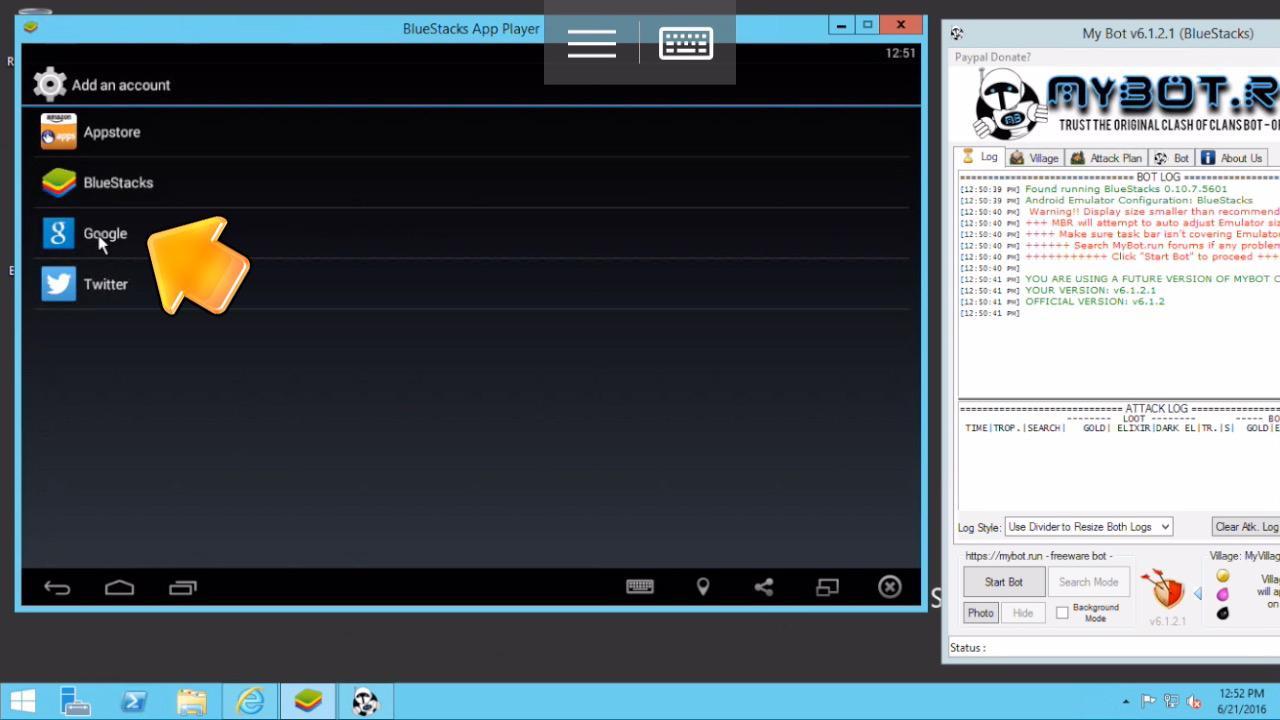
Task: Open the Attack Plan tab
Action: [x=1106, y=158]
